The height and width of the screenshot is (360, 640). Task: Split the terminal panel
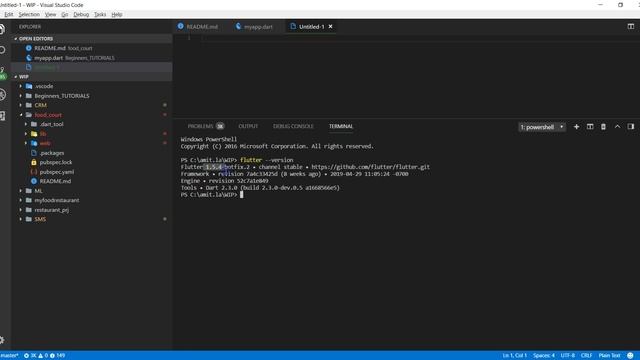pyautogui.click(x=590, y=127)
